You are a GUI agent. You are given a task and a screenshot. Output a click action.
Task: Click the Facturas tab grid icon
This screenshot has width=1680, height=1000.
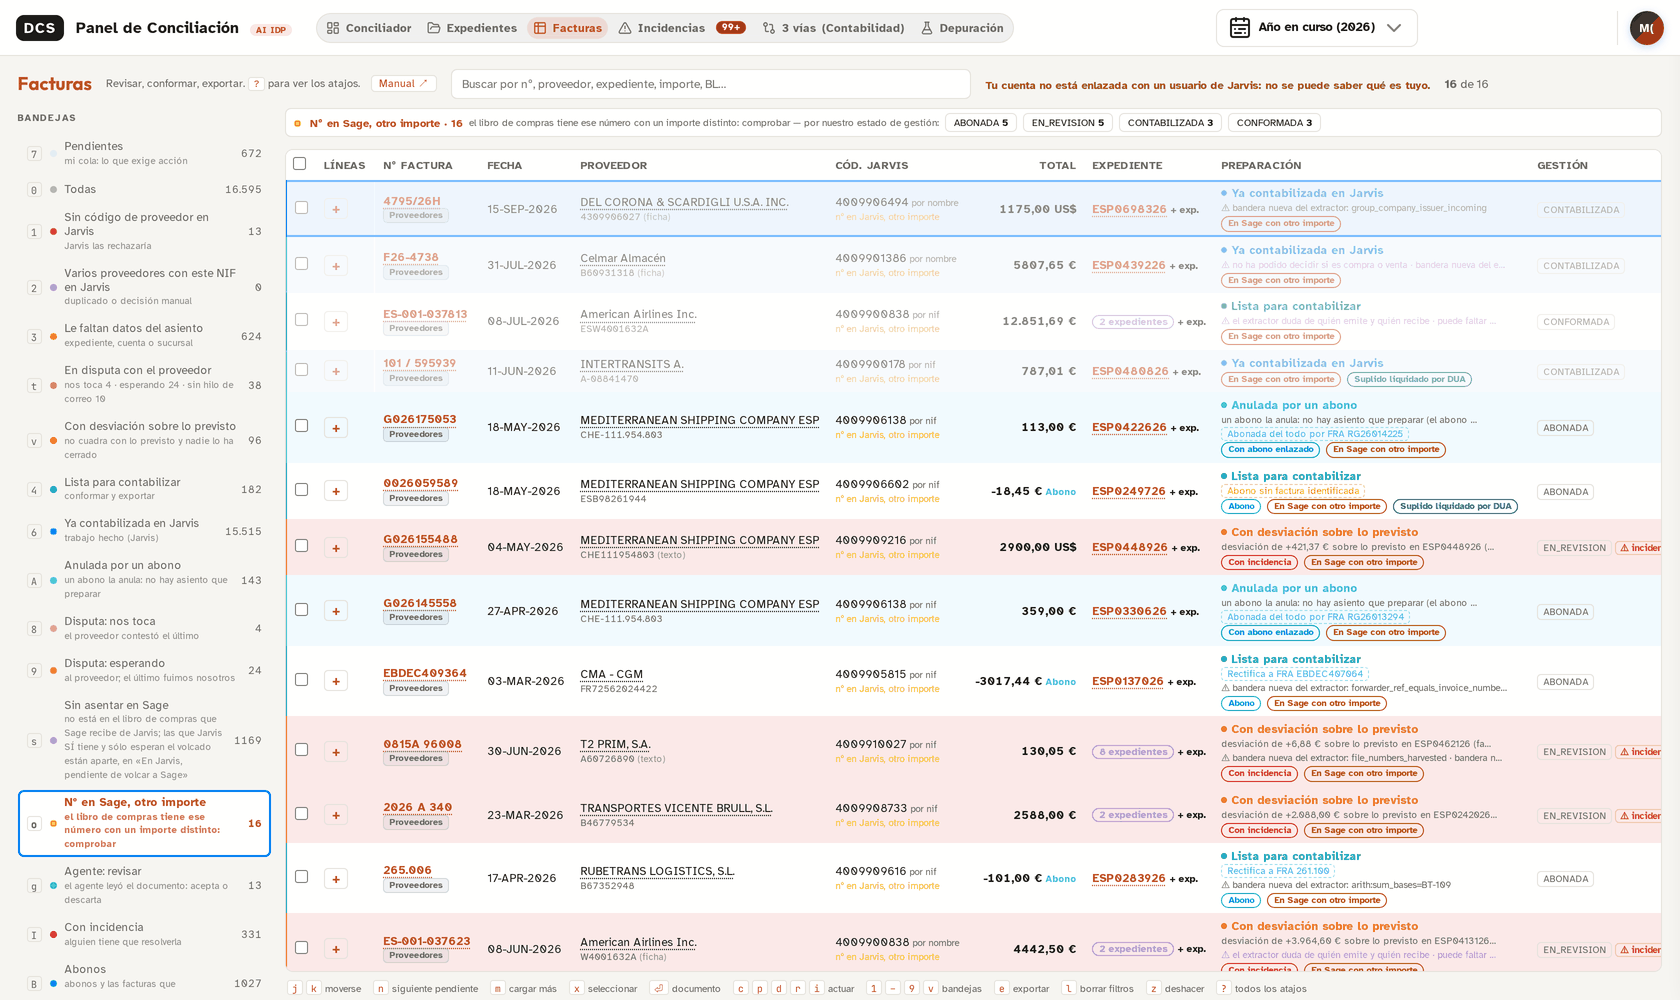pyautogui.click(x=540, y=28)
